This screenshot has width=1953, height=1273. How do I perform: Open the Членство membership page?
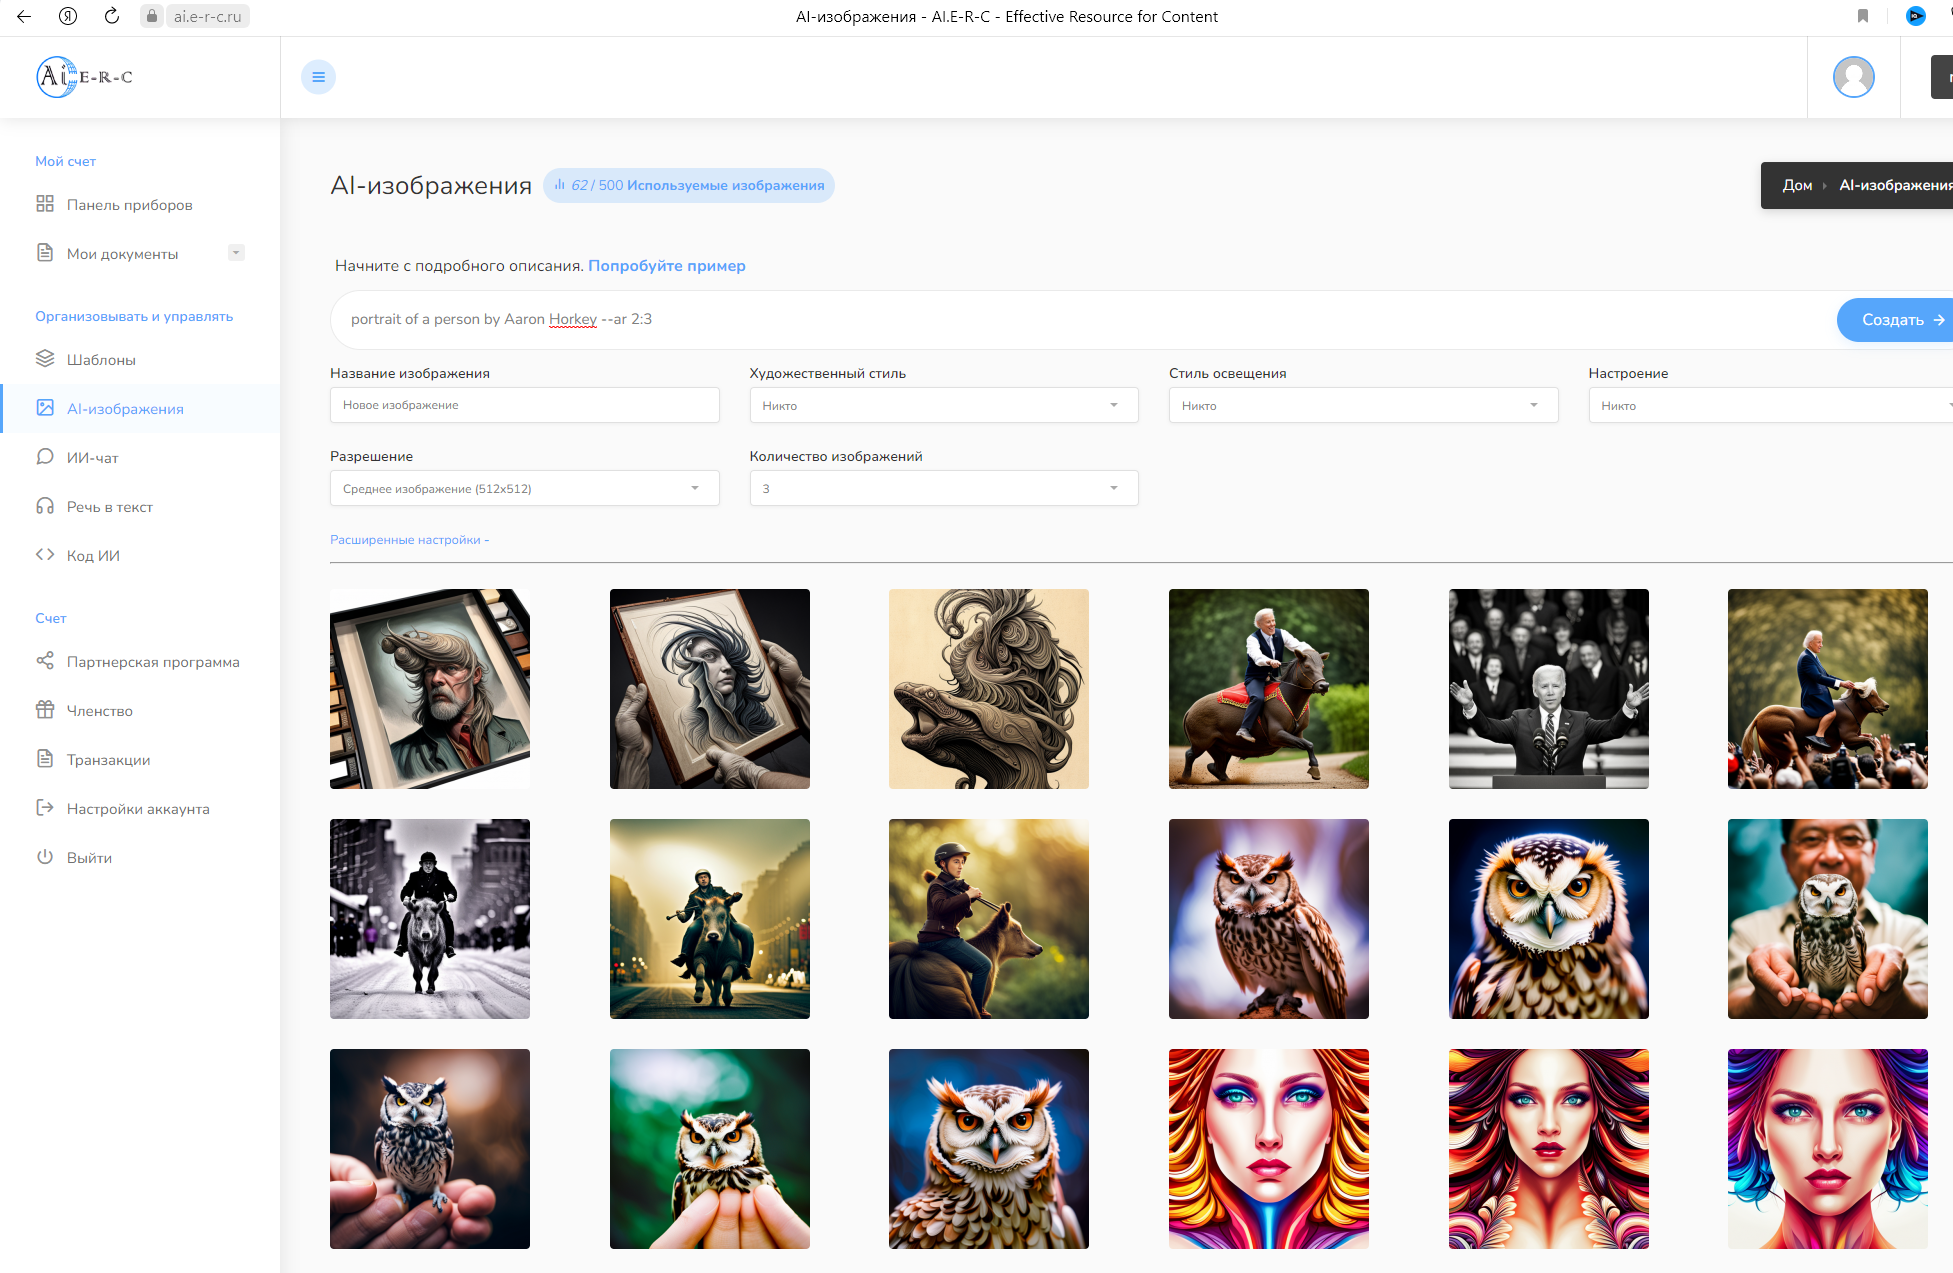click(99, 711)
